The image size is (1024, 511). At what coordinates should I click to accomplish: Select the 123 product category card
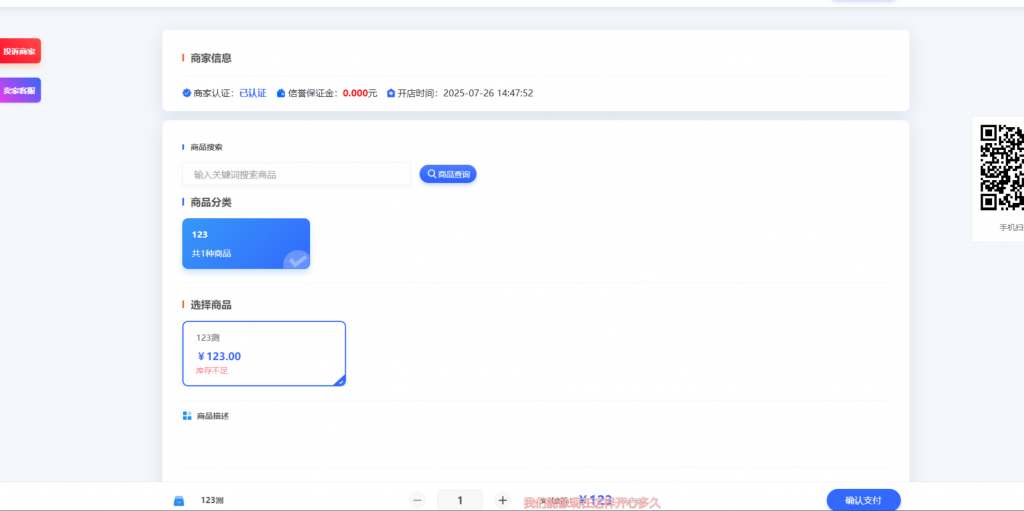tap(245, 243)
